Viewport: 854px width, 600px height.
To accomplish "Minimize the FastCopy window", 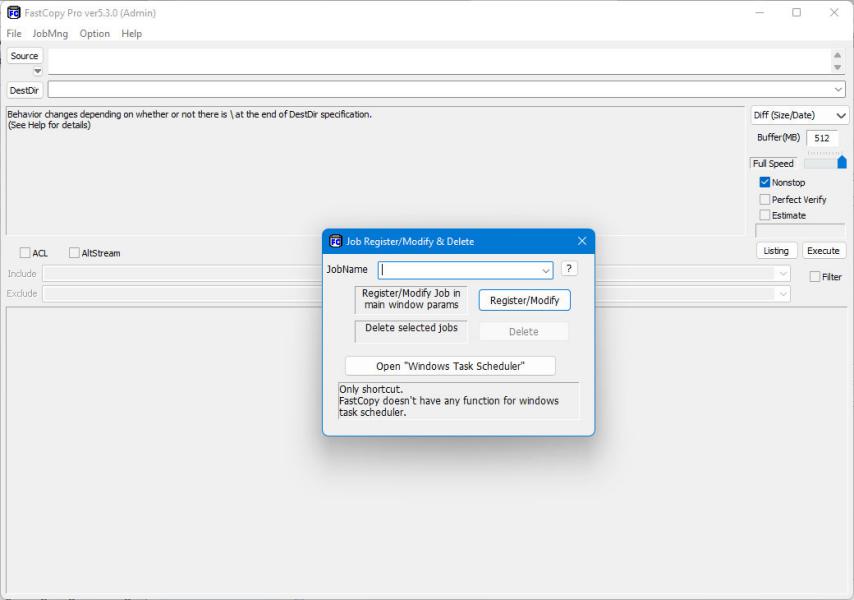I will coord(760,13).
